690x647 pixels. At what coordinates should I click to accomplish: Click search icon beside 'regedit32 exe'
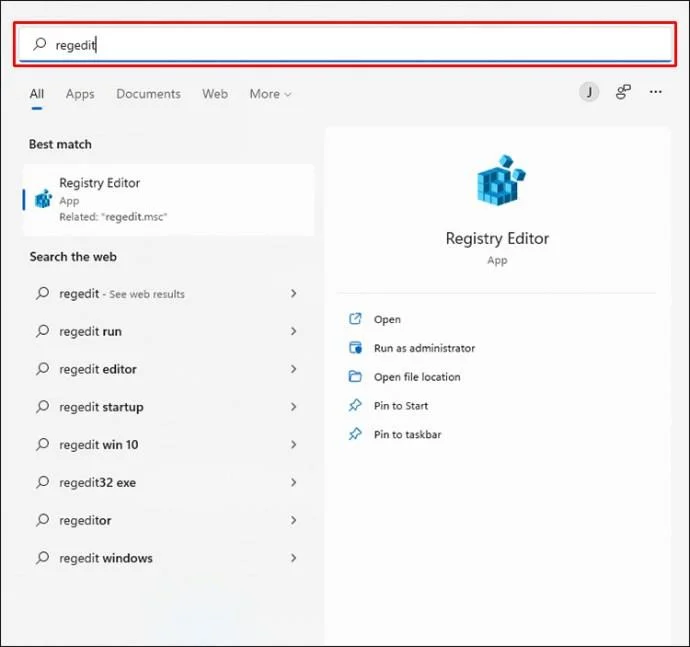pos(42,482)
